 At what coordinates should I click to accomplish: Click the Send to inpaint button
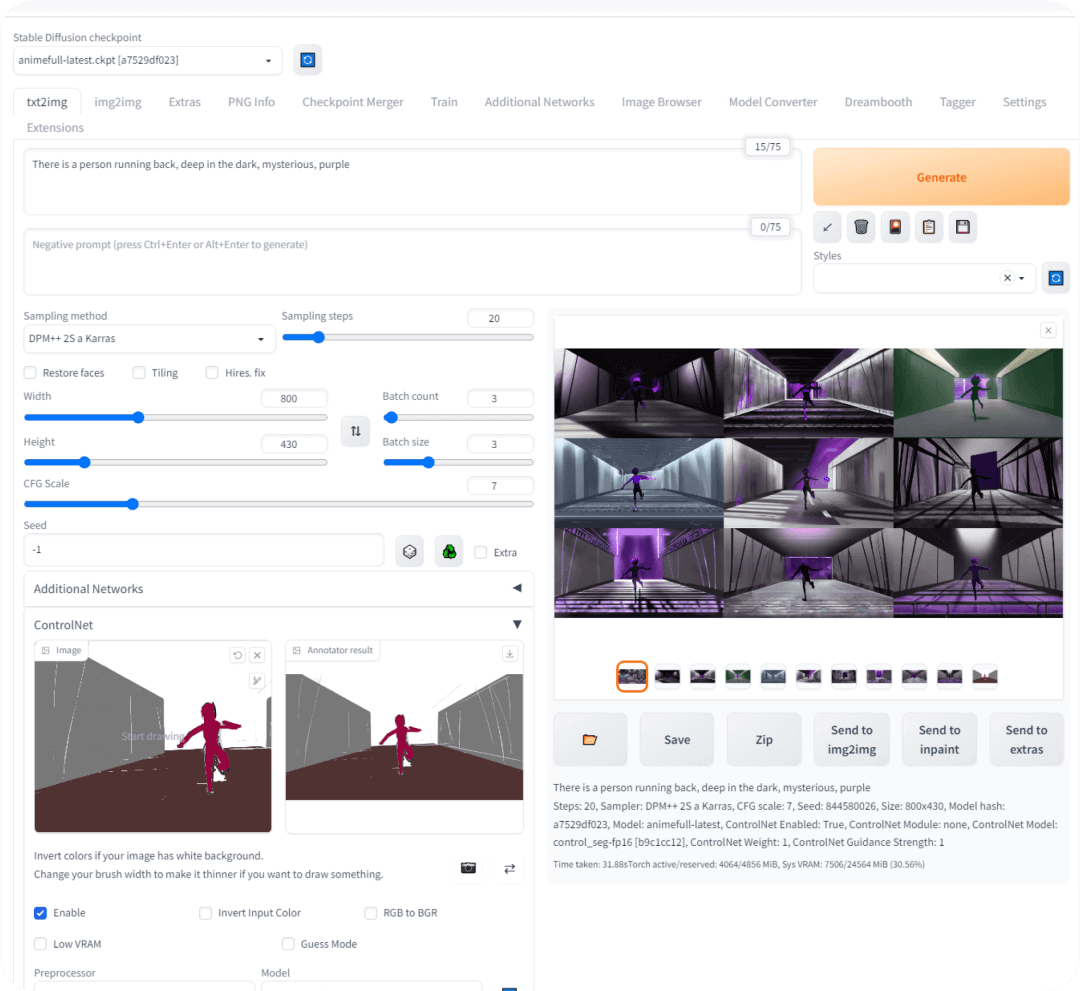tap(939, 740)
